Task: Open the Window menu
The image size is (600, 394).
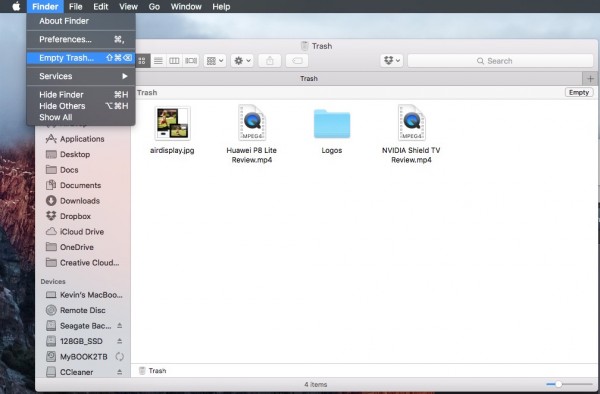Action: click(x=186, y=7)
